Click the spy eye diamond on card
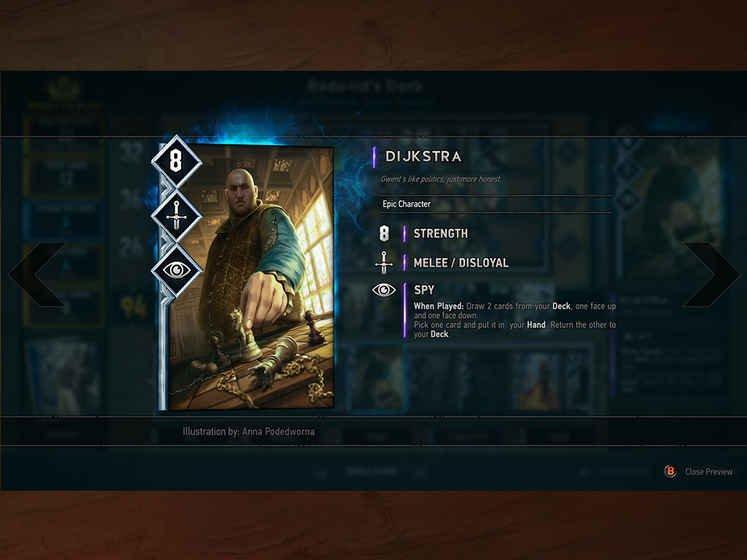Screen dimensions: 747x560 click(x=176, y=270)
